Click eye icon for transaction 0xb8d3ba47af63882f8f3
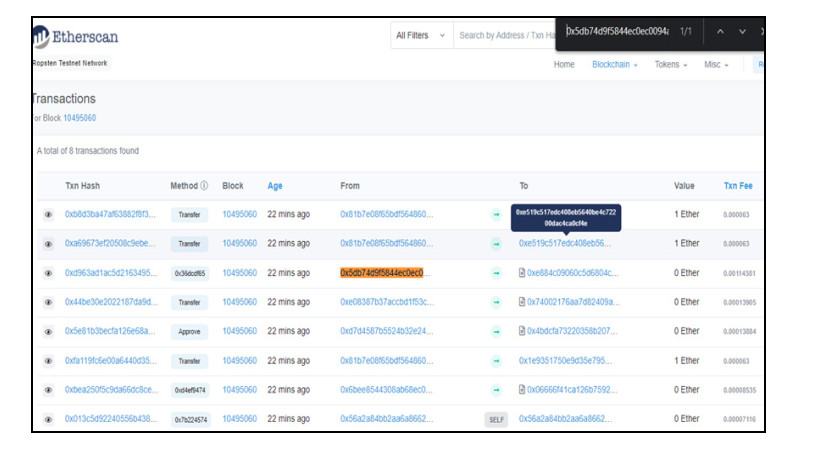The image size is (840, 453). tap(48, 215)
